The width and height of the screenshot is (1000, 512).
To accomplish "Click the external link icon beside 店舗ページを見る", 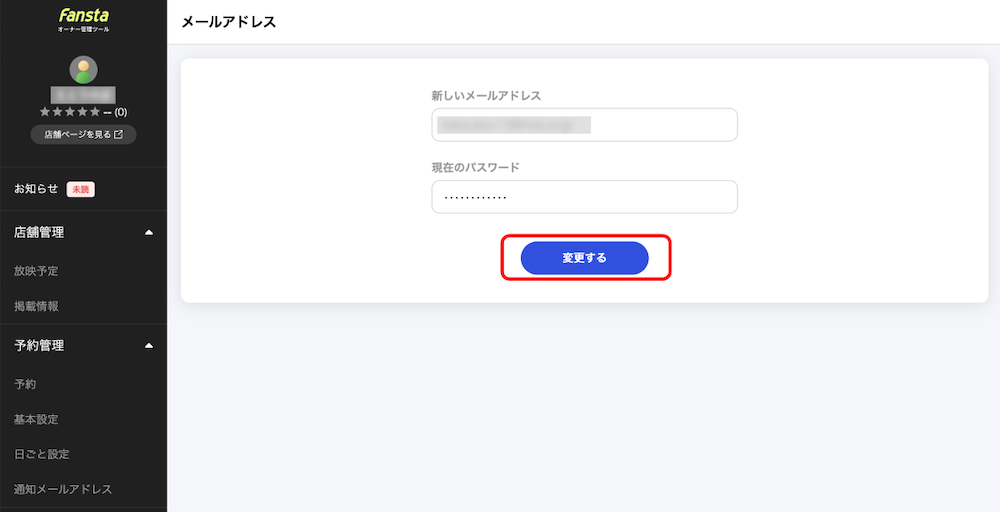I will coord(118,135).
